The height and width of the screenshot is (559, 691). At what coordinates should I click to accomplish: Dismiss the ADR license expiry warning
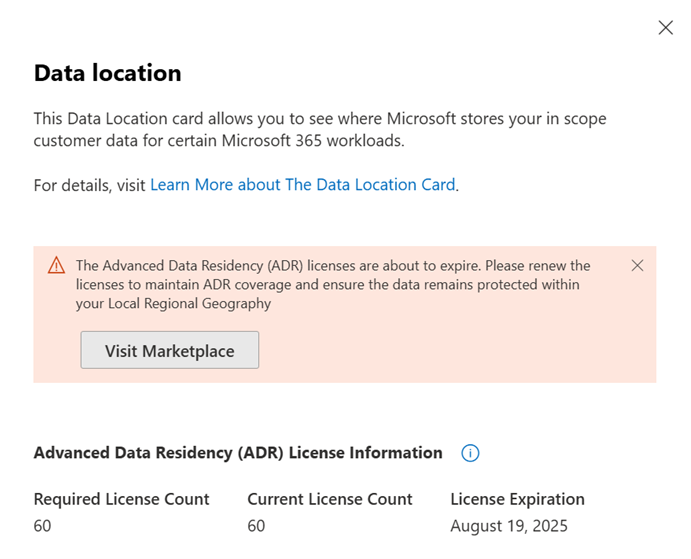click(x=638, y=265)
